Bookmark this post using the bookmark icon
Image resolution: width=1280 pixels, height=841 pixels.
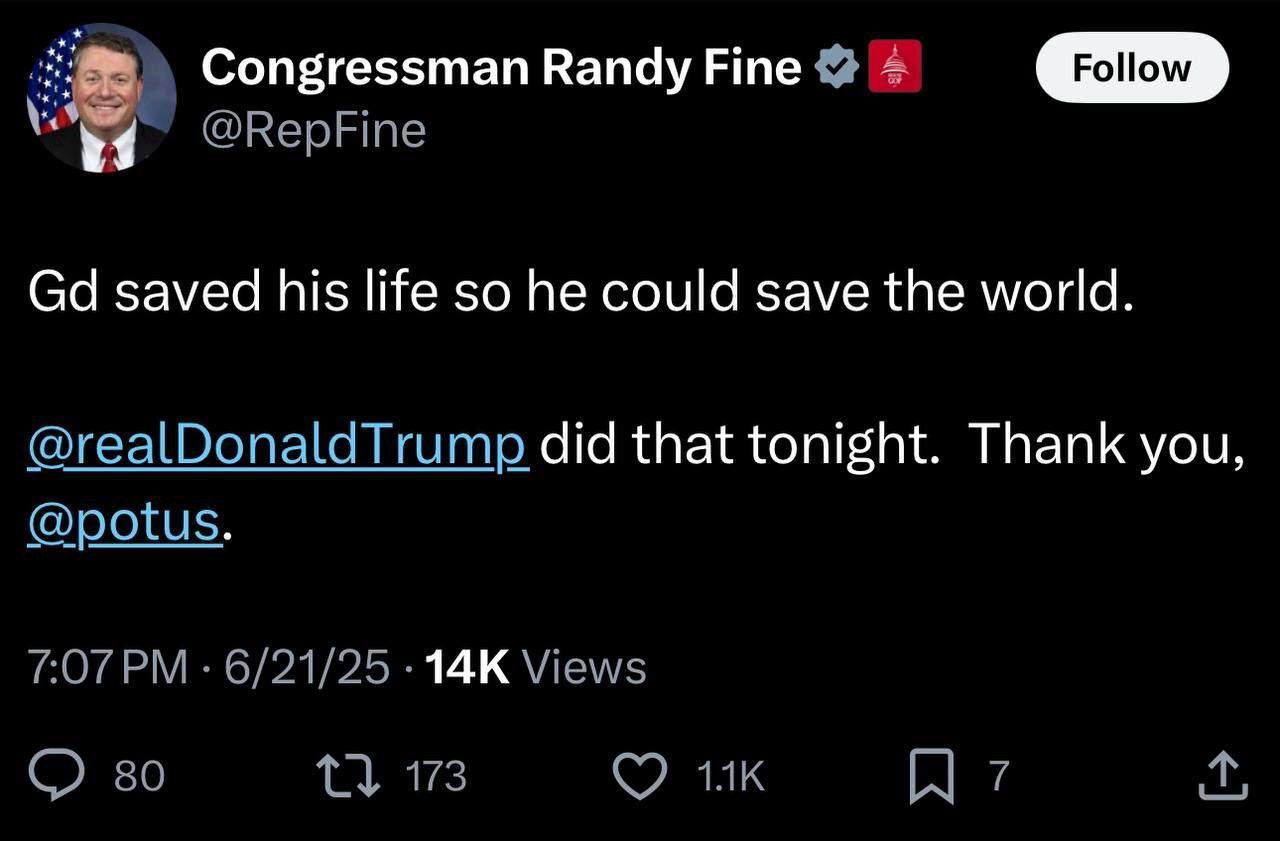(930, 778)
